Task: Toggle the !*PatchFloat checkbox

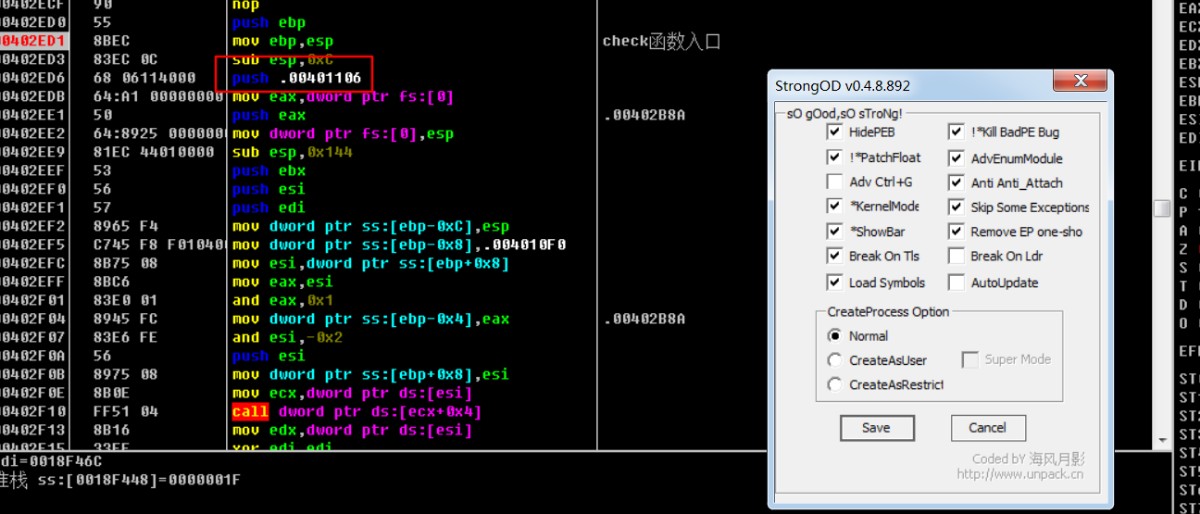Action: pos(834,157)
